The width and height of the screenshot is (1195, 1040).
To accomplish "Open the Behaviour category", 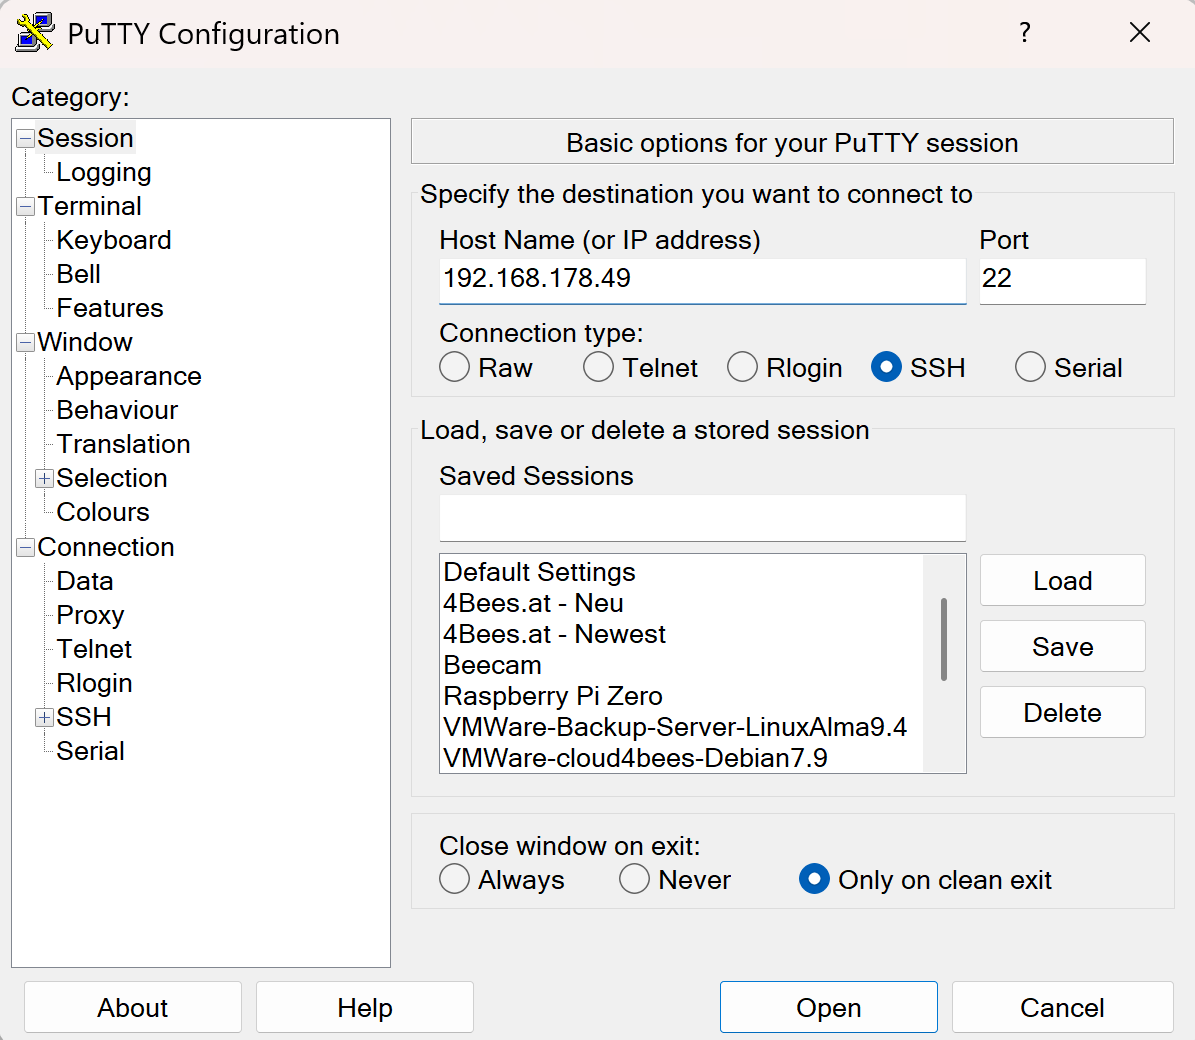I will click(x=117, y=410).
